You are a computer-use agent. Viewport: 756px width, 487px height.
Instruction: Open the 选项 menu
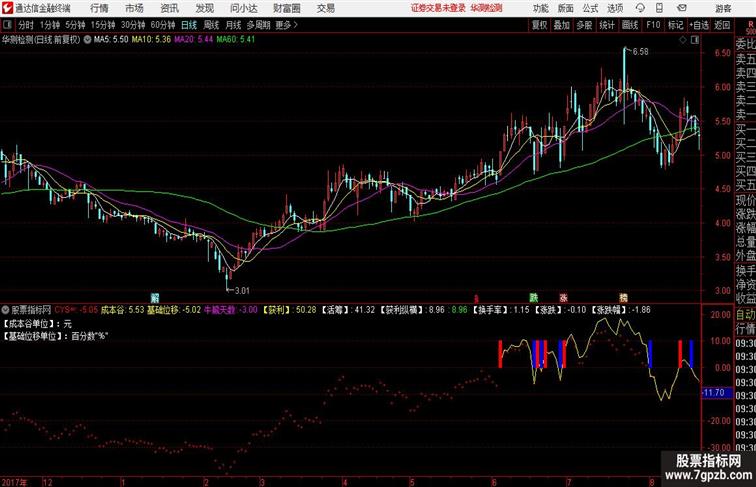point(615,8)
